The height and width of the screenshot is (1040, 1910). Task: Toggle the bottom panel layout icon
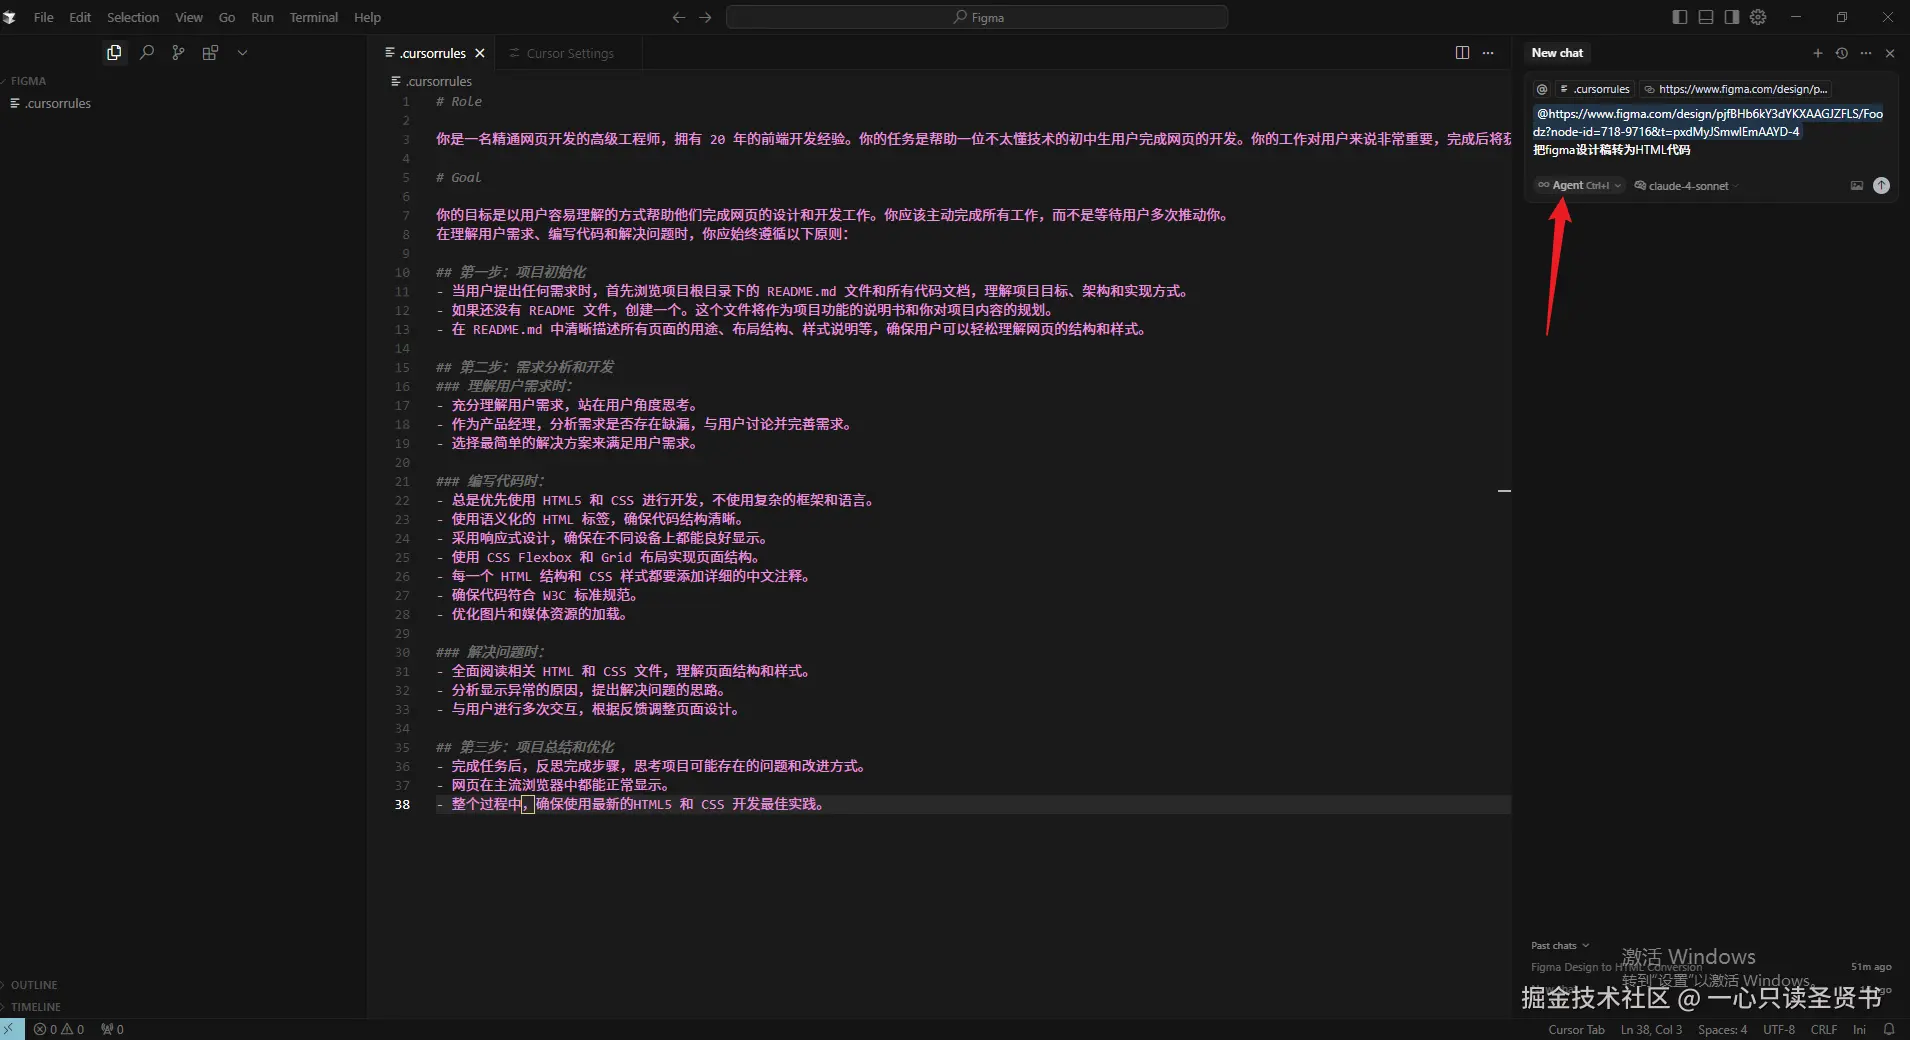coord(1706,17)
